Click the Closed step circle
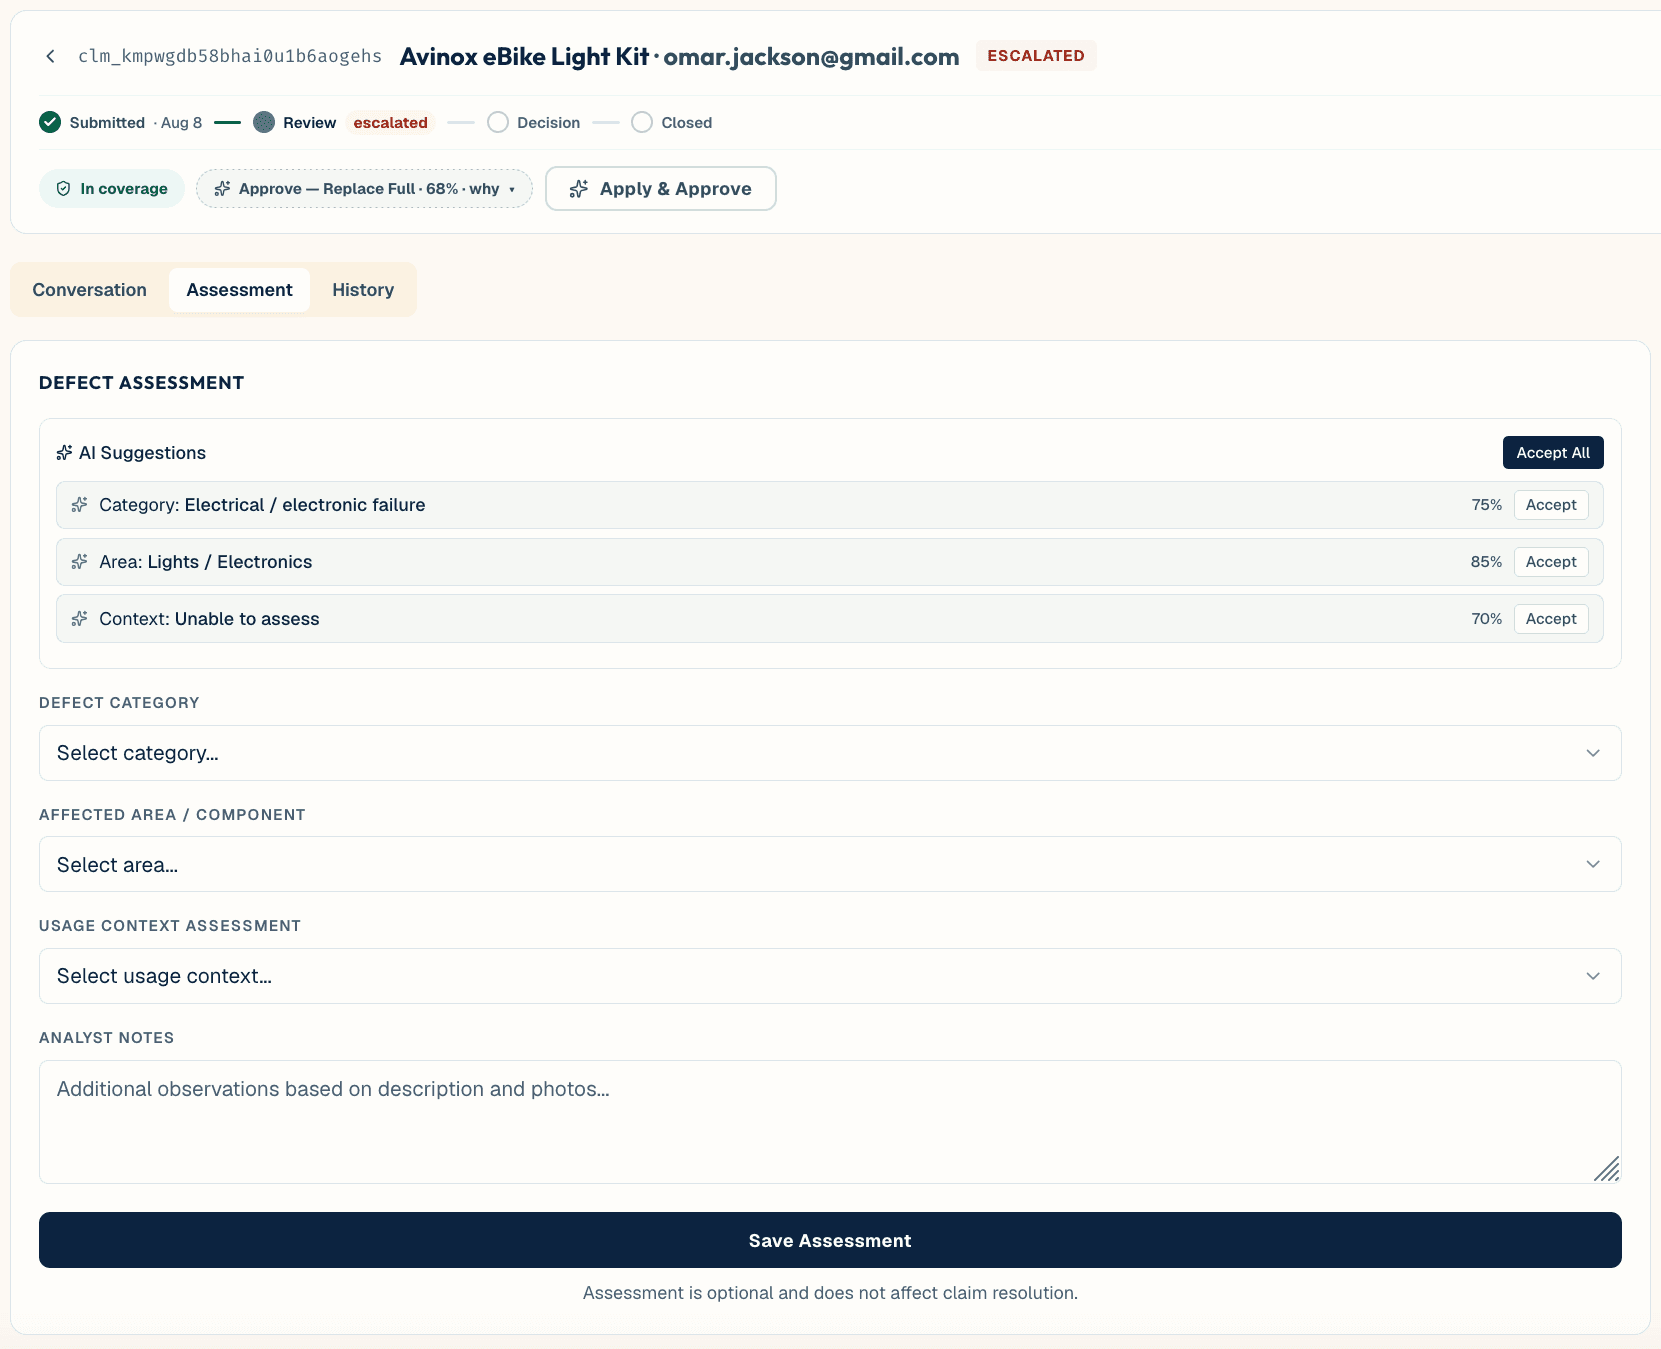1661x1349 pixels. coord(642,122)
